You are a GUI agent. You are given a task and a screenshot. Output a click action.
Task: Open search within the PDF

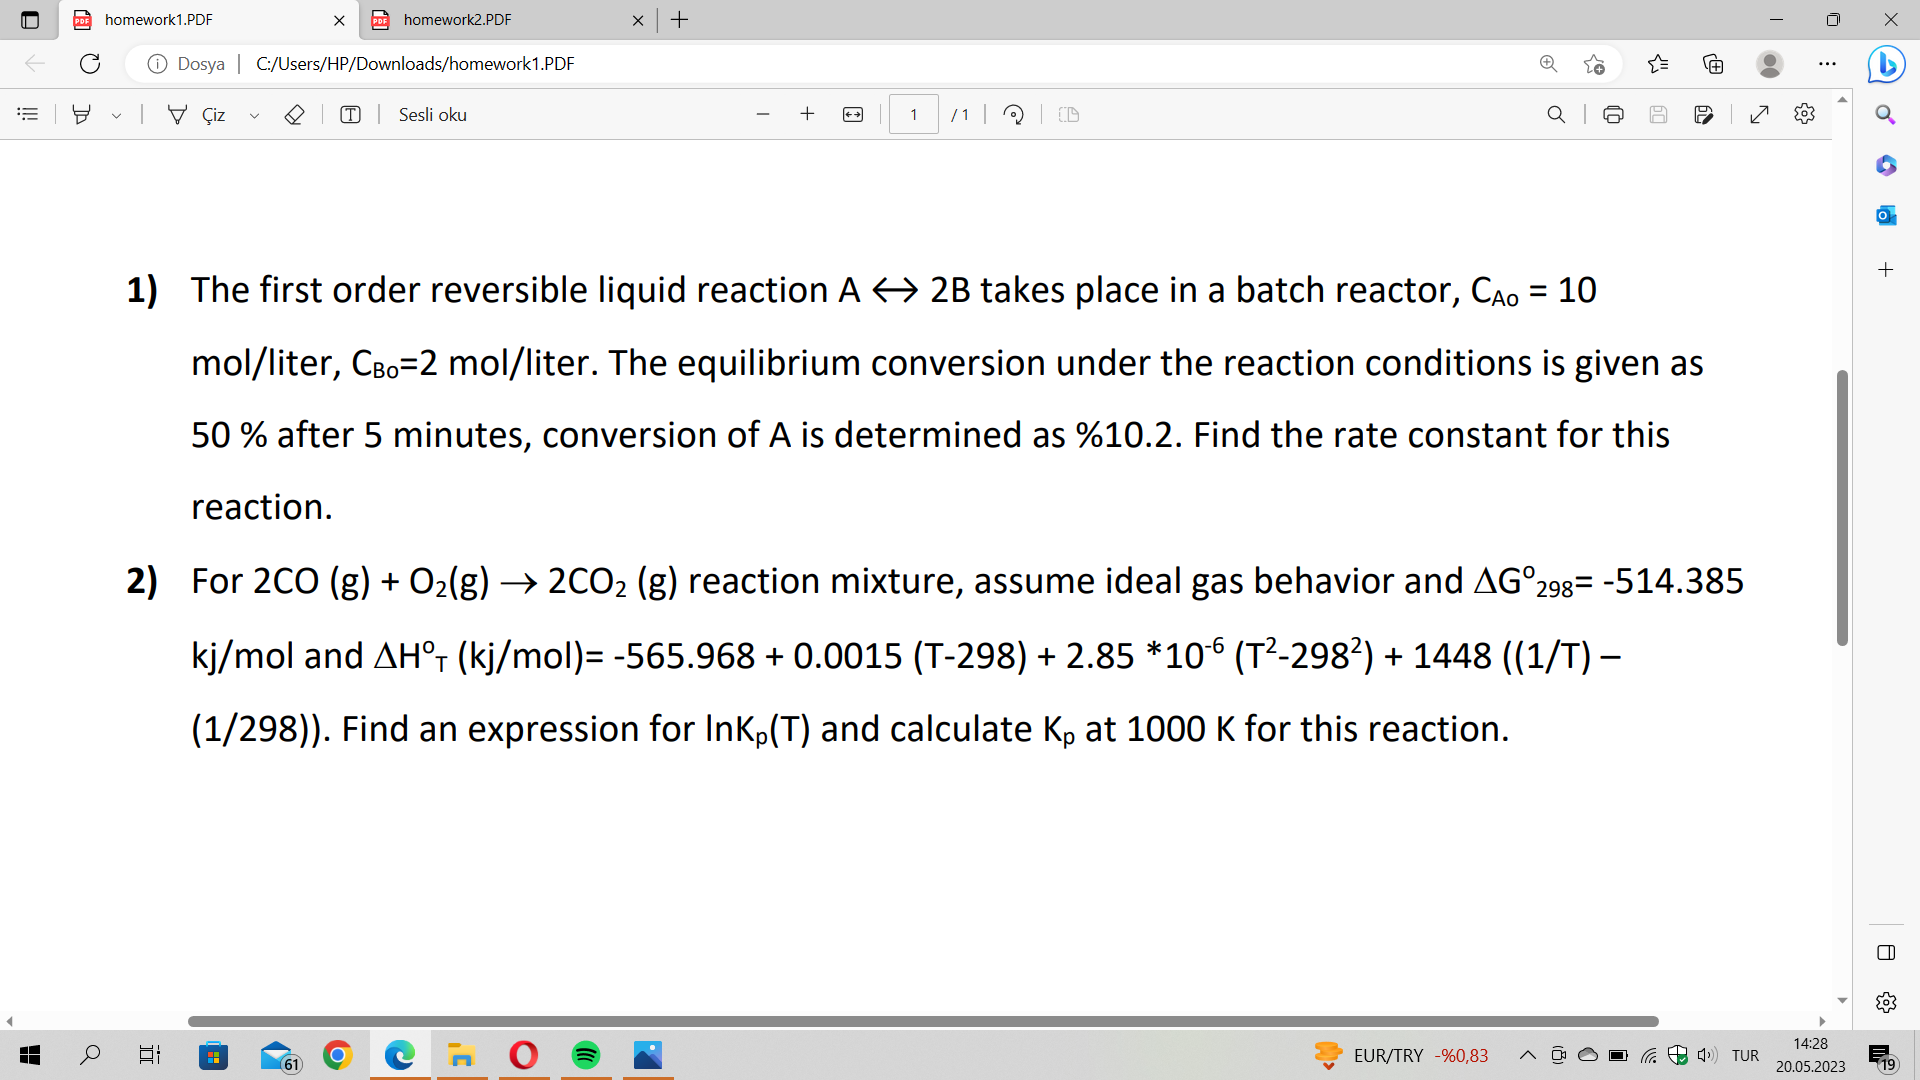[x=1556, y=114]
